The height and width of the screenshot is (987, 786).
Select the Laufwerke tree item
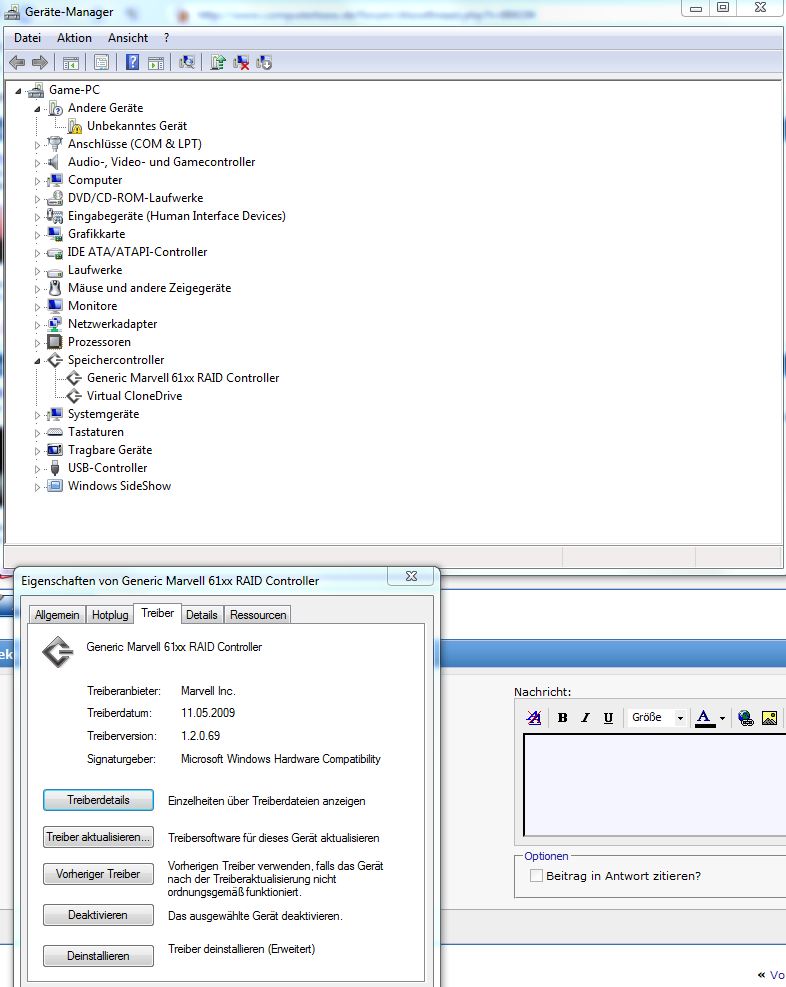click(95, 270)
